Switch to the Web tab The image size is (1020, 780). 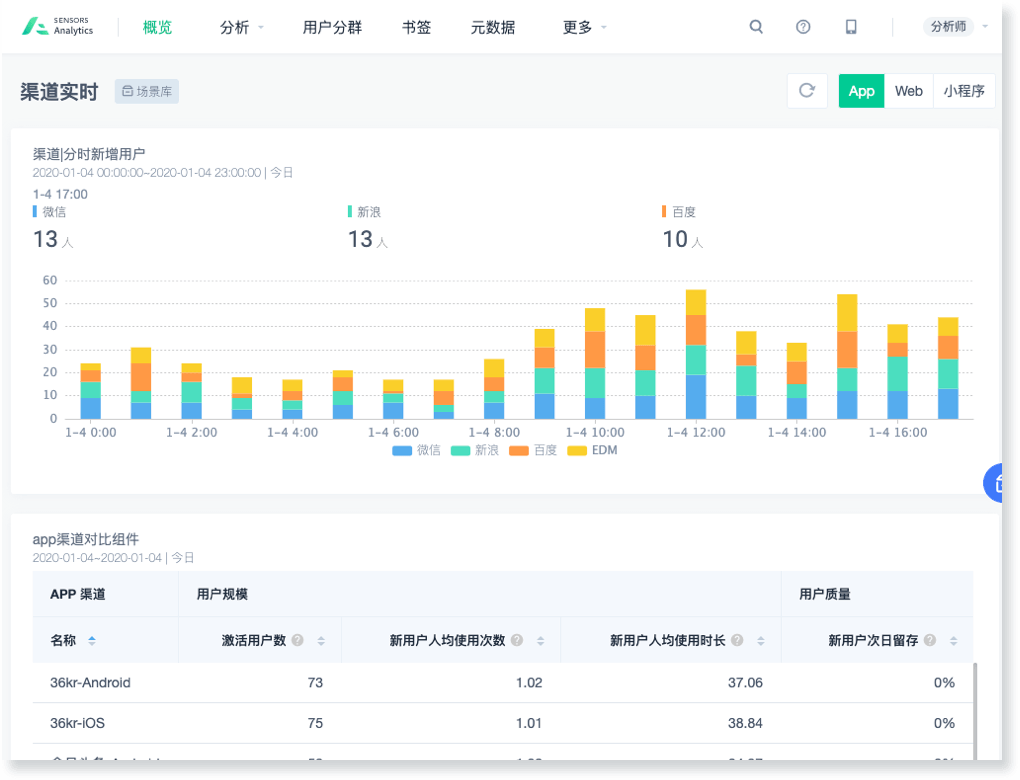pyautogui.click(x=908, y=91)
